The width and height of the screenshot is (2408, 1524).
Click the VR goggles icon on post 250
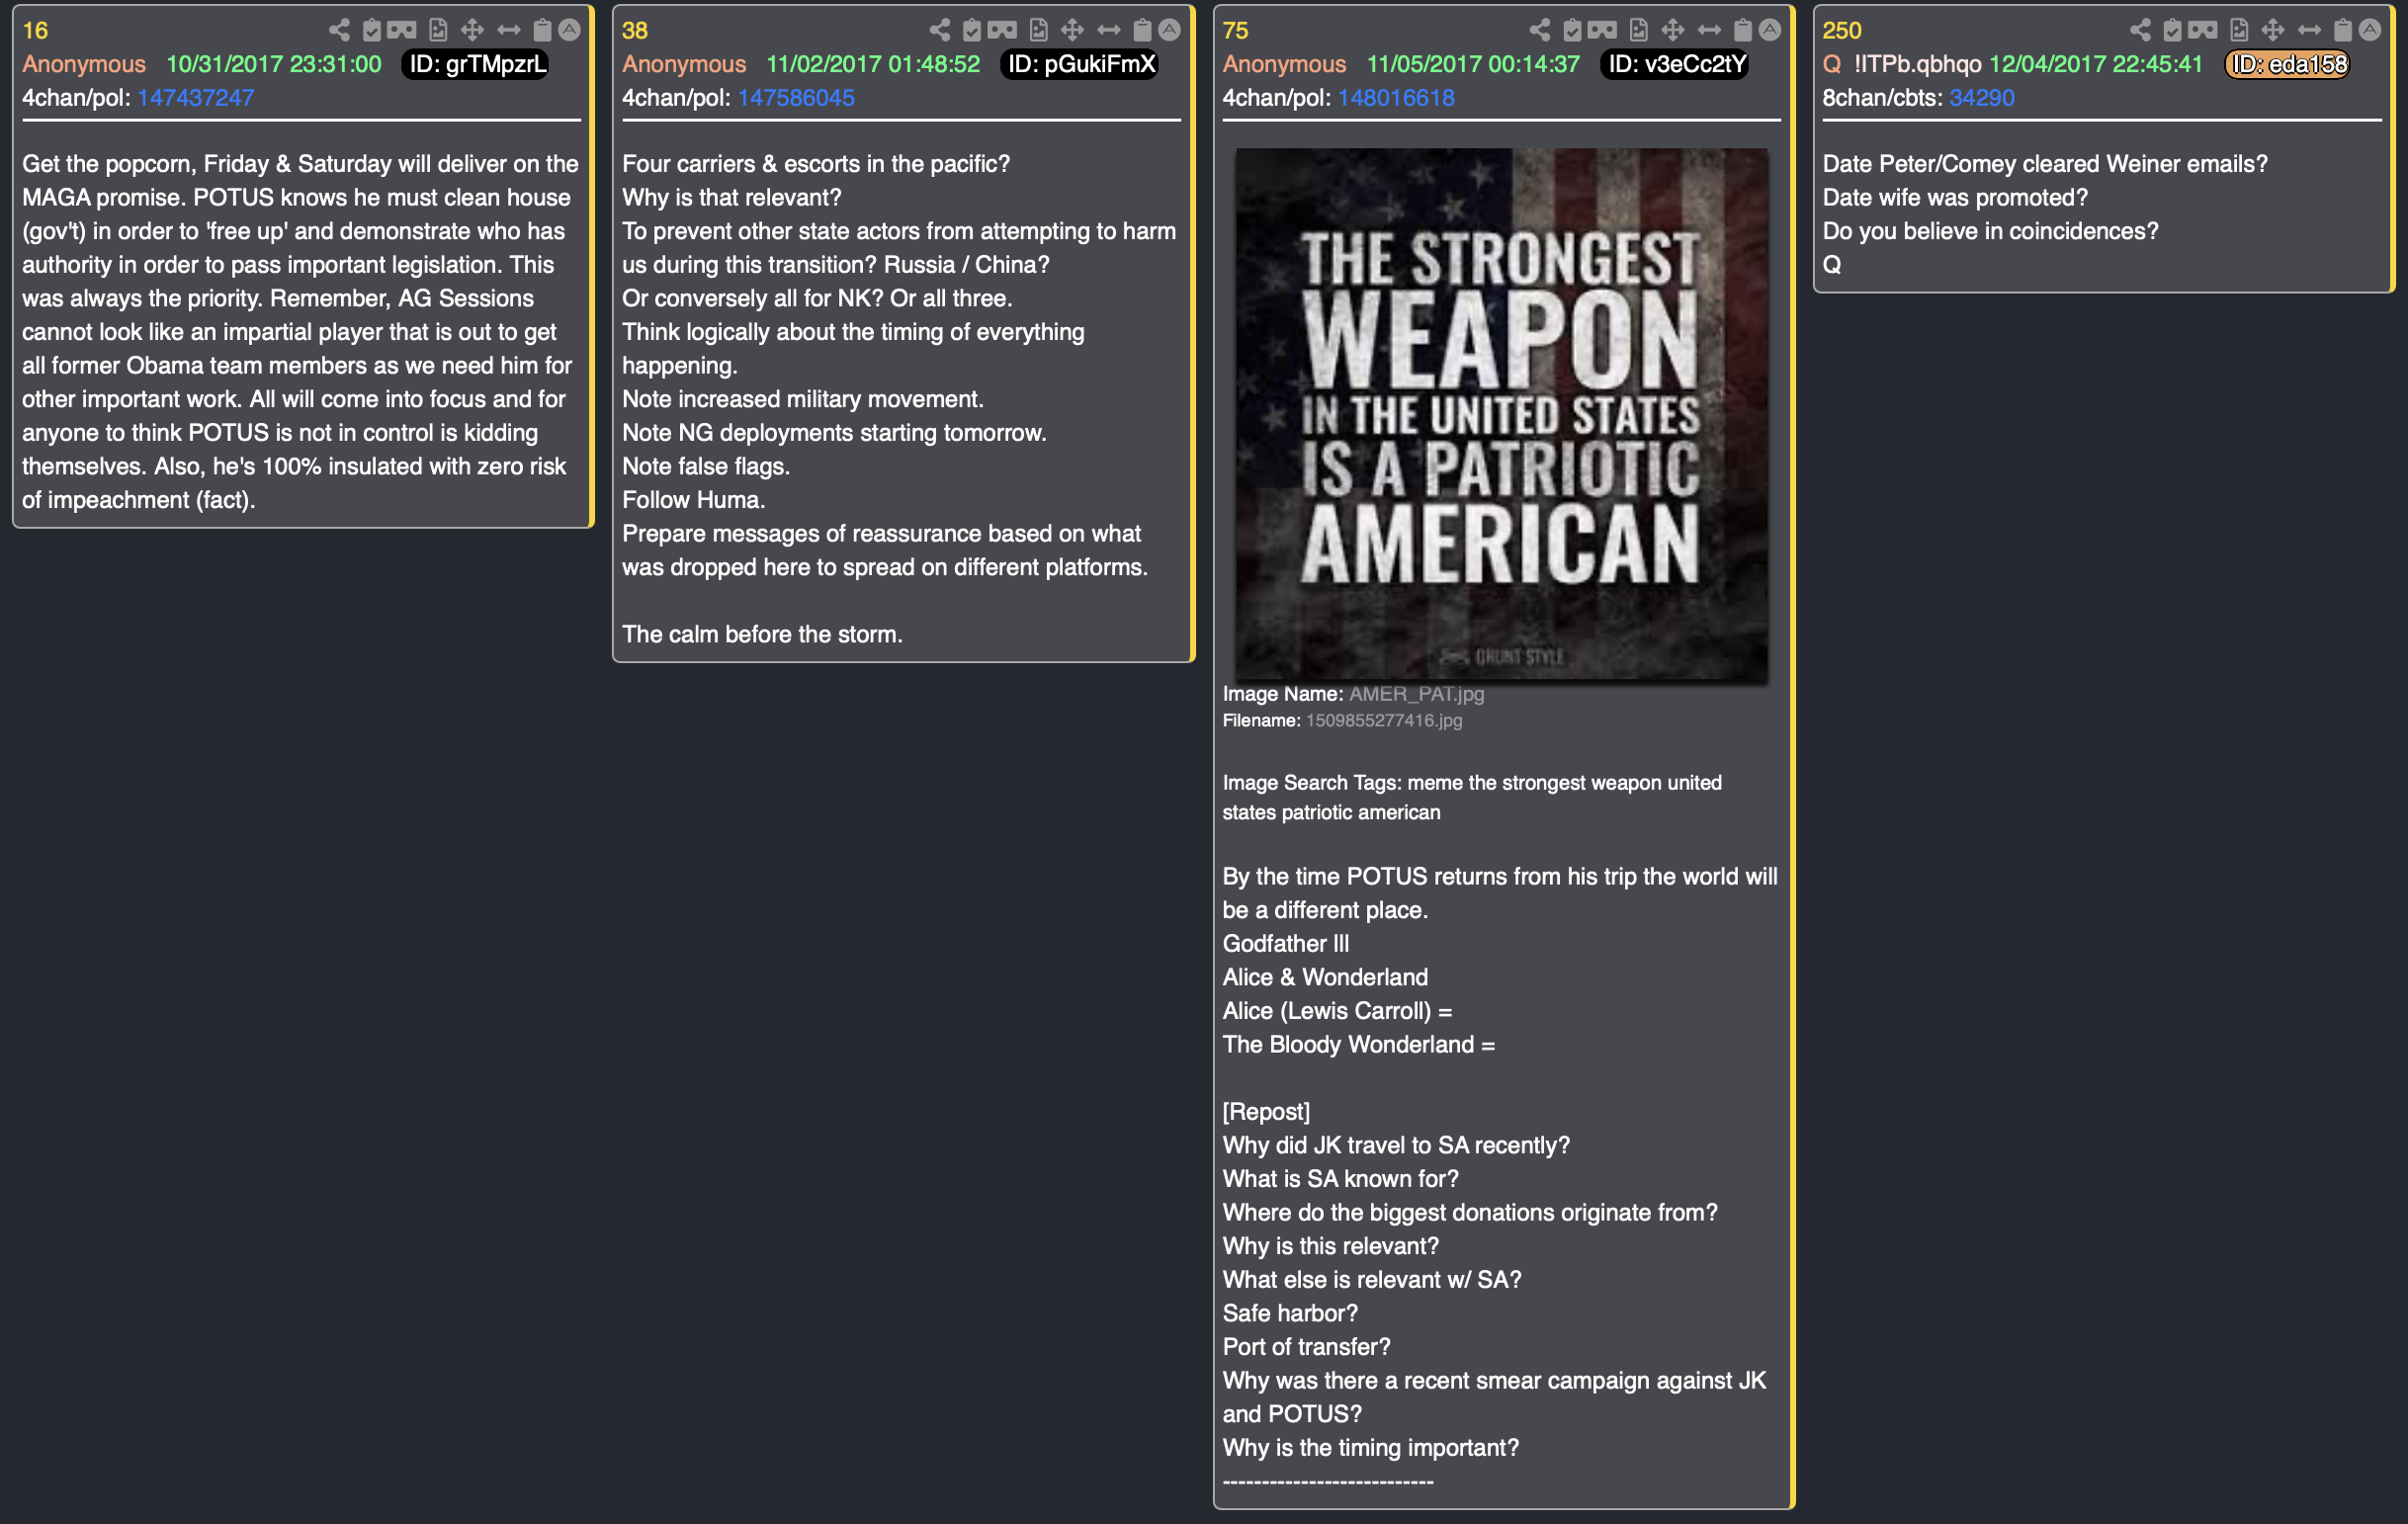tap(2203, 30)
